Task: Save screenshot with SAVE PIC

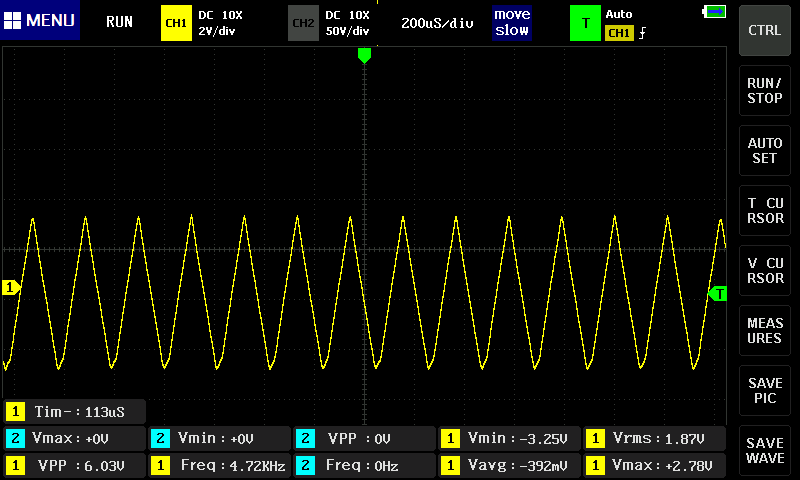Action: point(765,391)
